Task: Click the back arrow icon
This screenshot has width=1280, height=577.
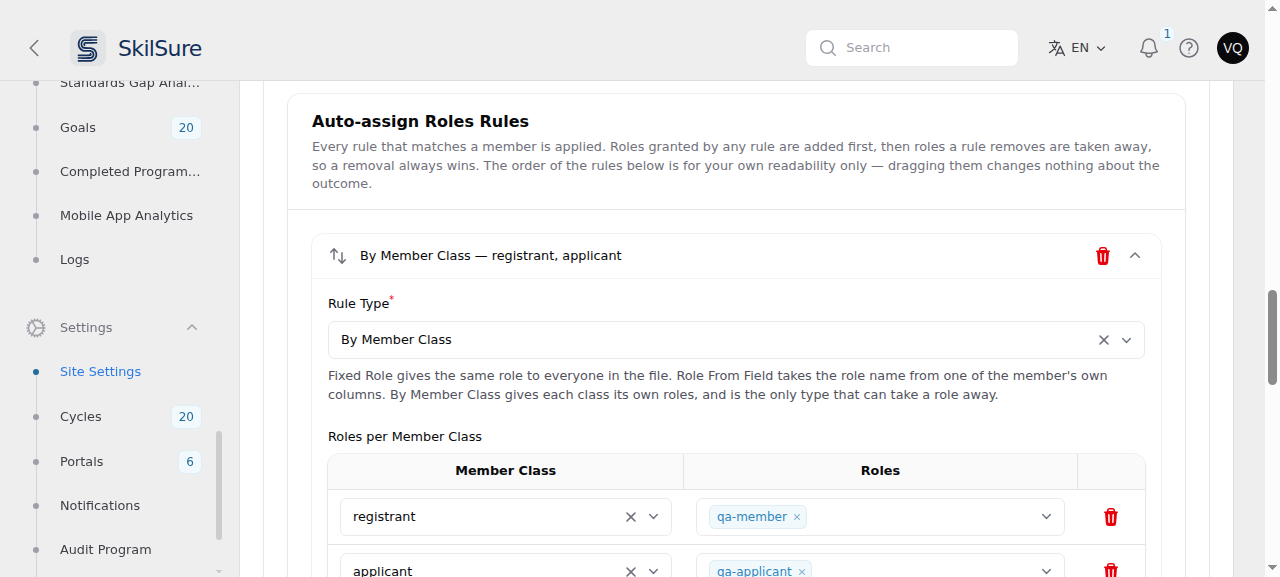Action: click(34, 48)
